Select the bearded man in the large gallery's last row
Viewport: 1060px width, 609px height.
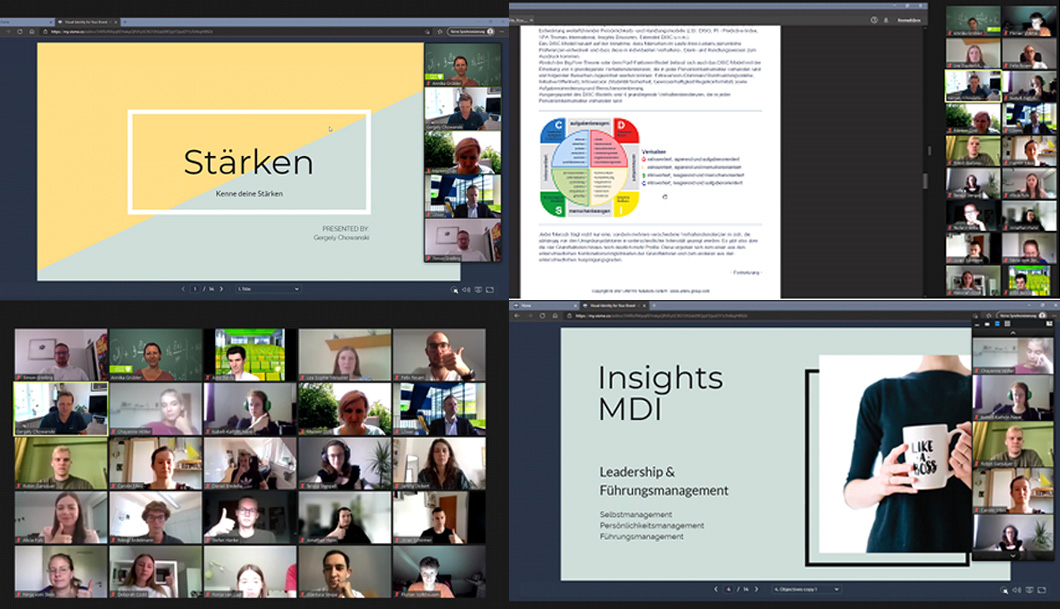(x=345, y=572)
